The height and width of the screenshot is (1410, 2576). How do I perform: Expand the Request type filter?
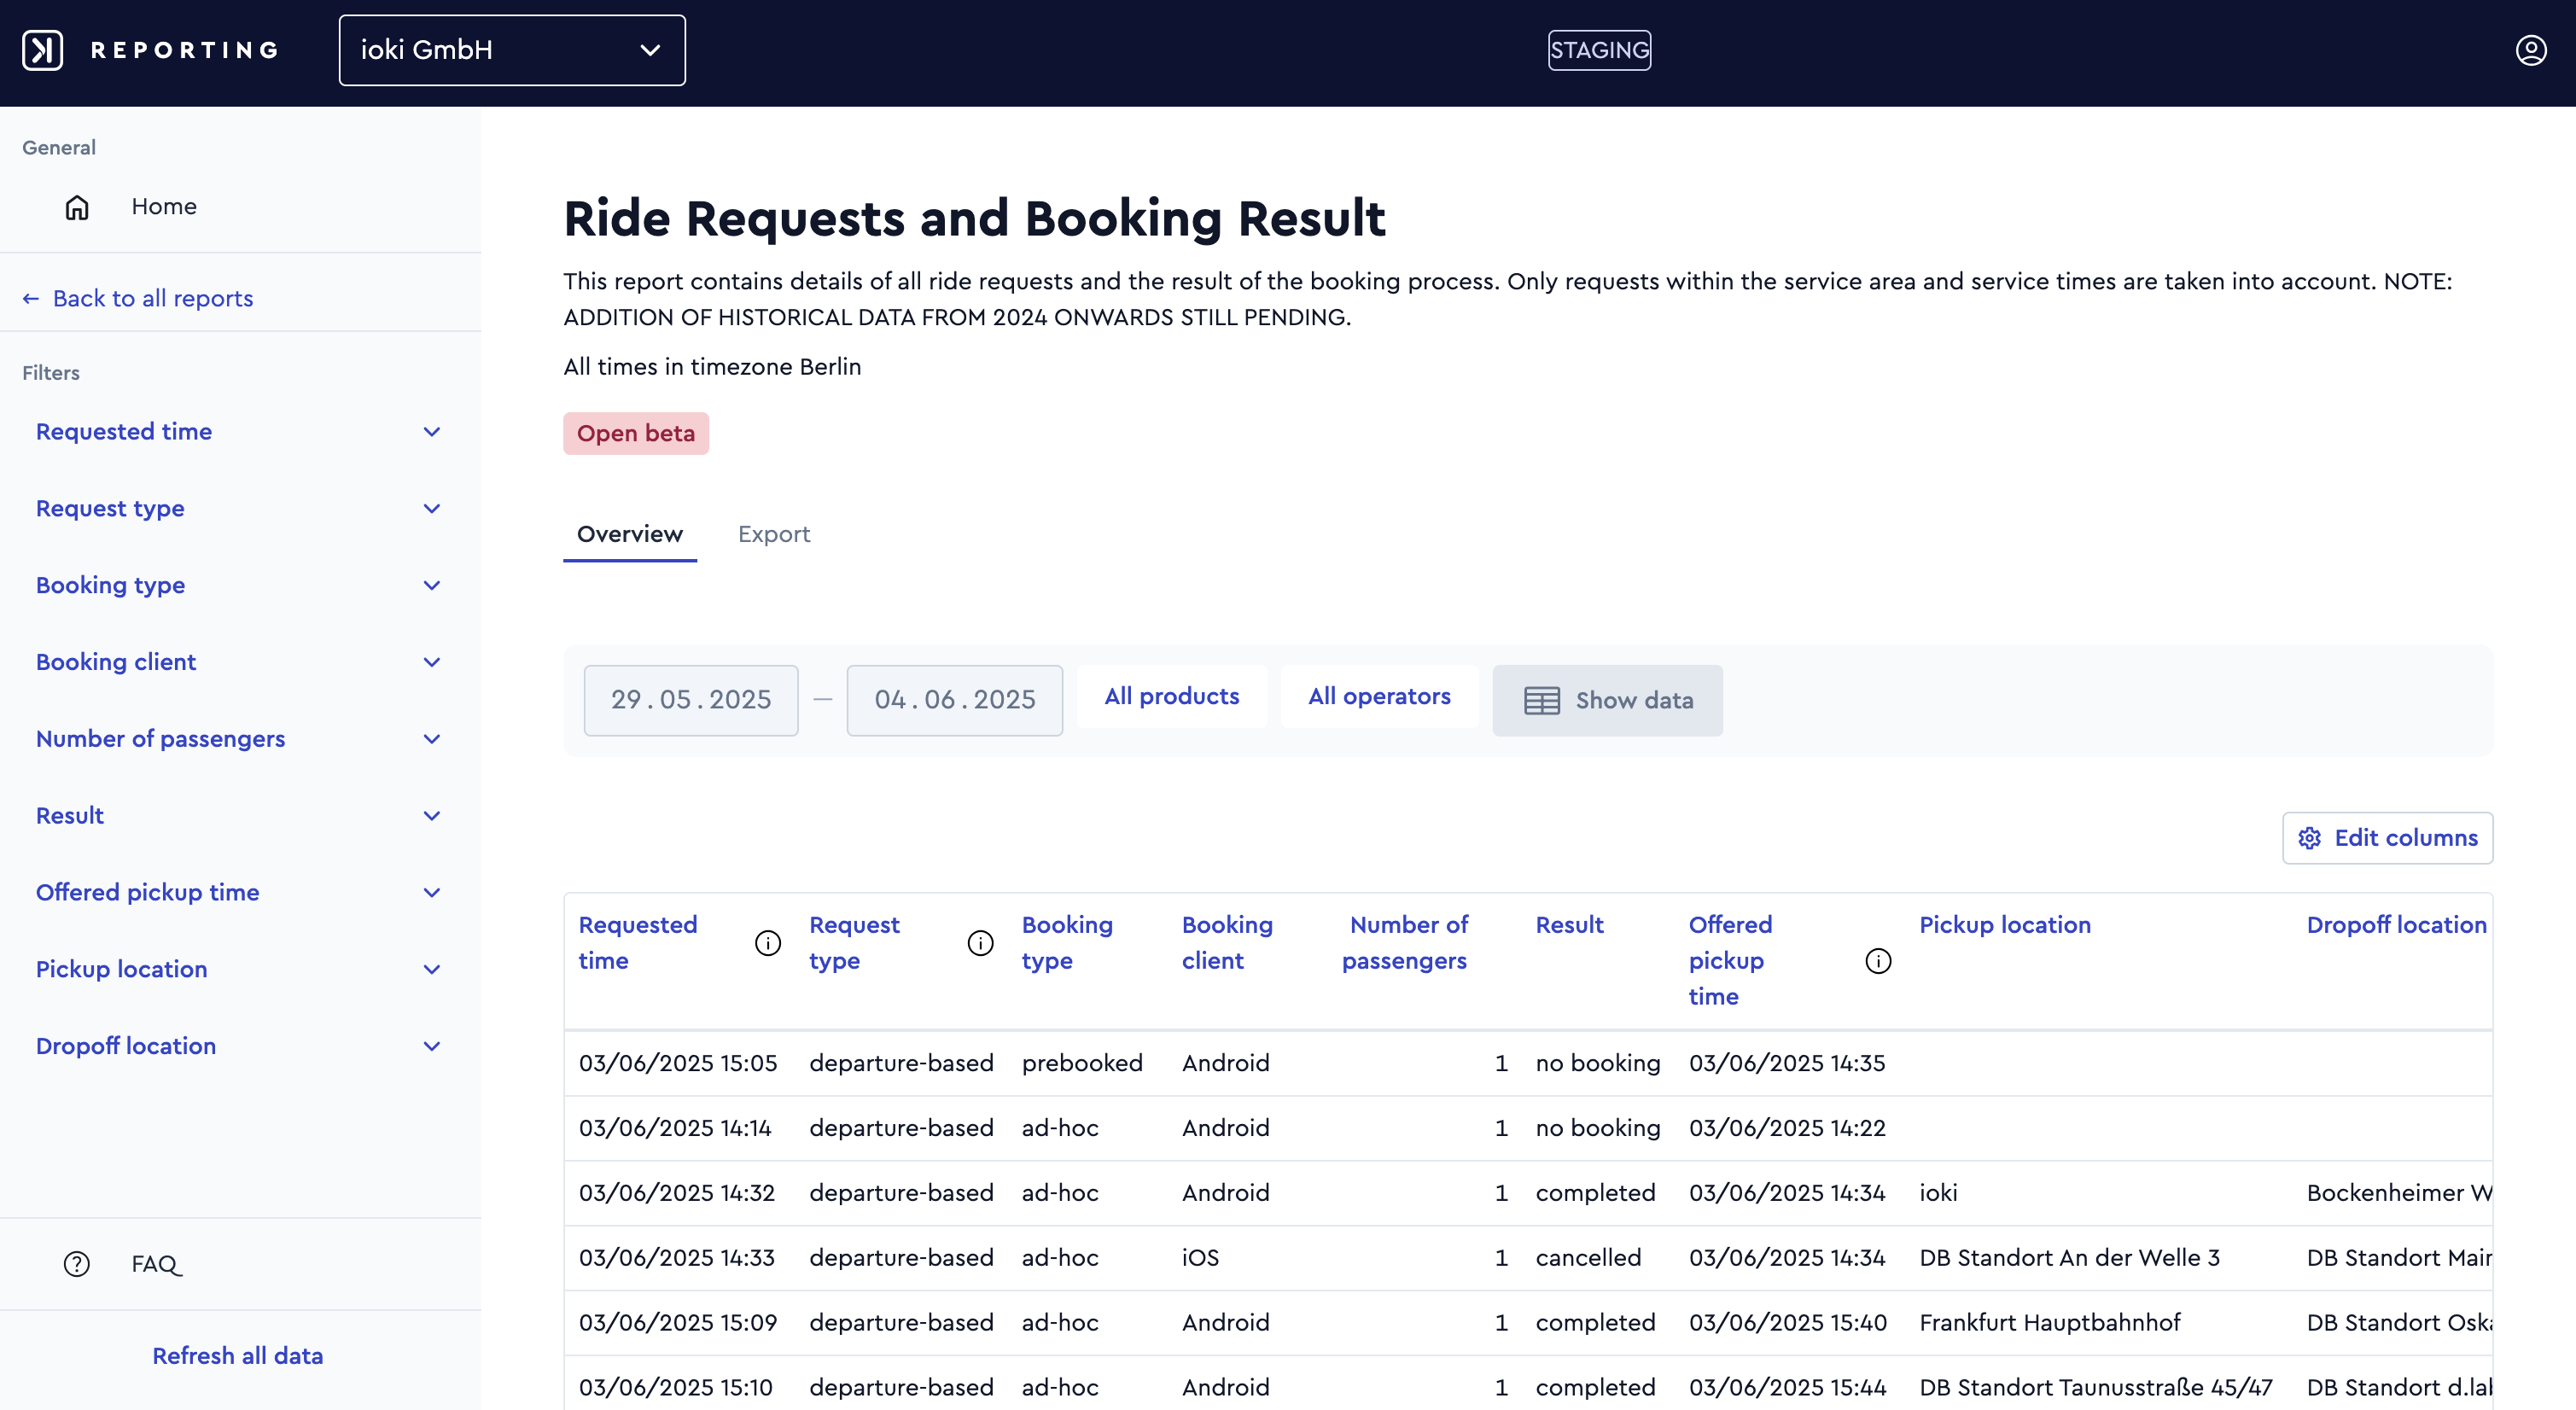(240, 509)
